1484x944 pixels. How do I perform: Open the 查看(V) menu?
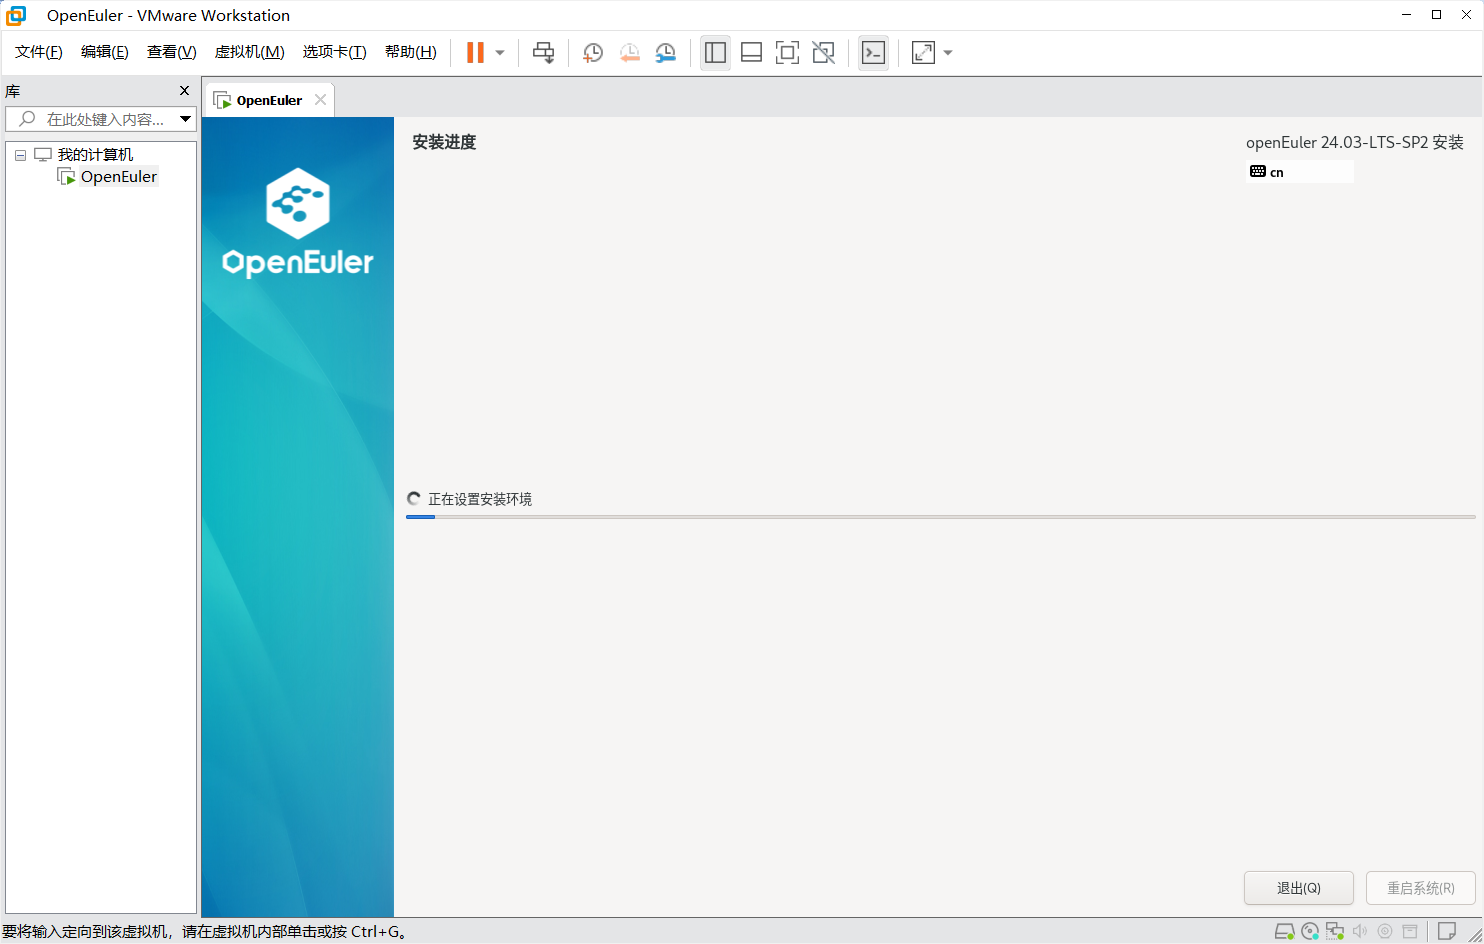[x=172, y=52]
